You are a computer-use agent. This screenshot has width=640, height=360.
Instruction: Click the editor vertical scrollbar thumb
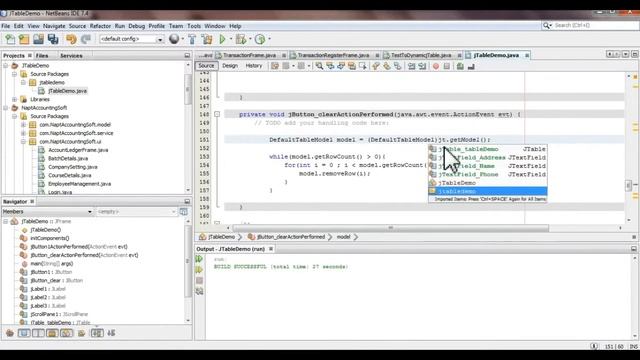(629, 185)
